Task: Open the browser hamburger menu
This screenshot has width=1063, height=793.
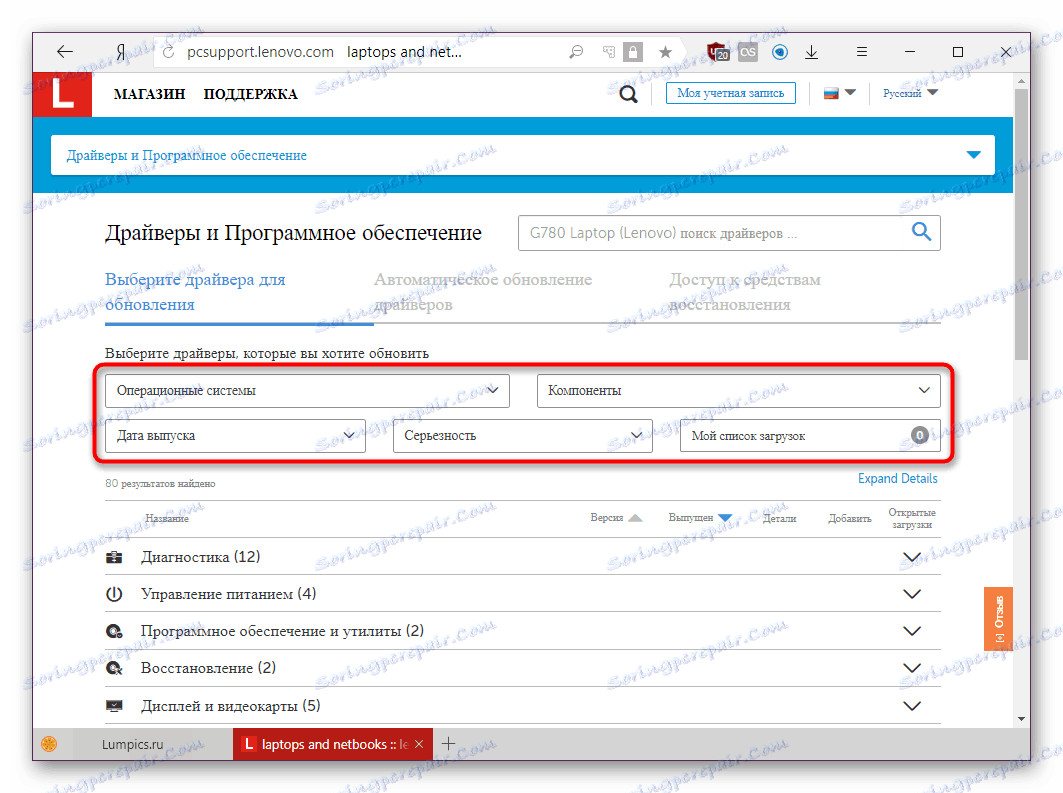Action: coord(862,52)
